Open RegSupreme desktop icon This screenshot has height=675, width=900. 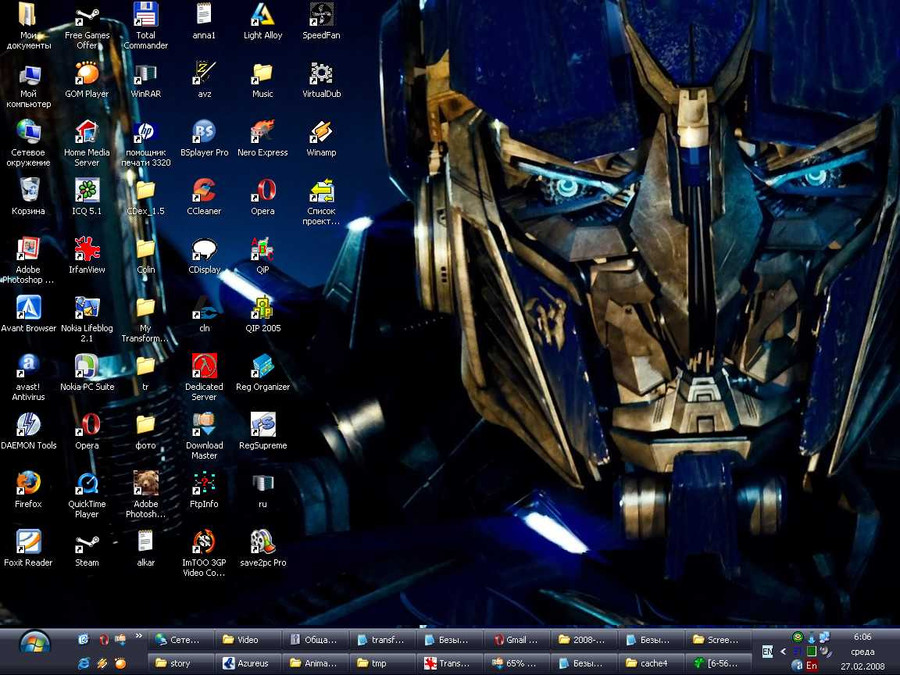click(262, 432)
